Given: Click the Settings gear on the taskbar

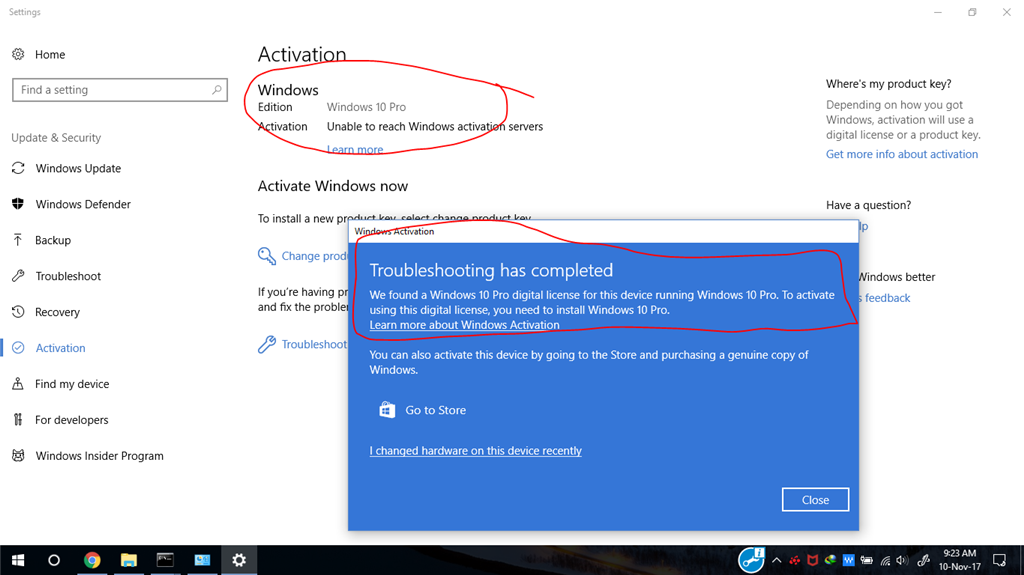Looking at the screenshot, I should click(x=239, y=560).
